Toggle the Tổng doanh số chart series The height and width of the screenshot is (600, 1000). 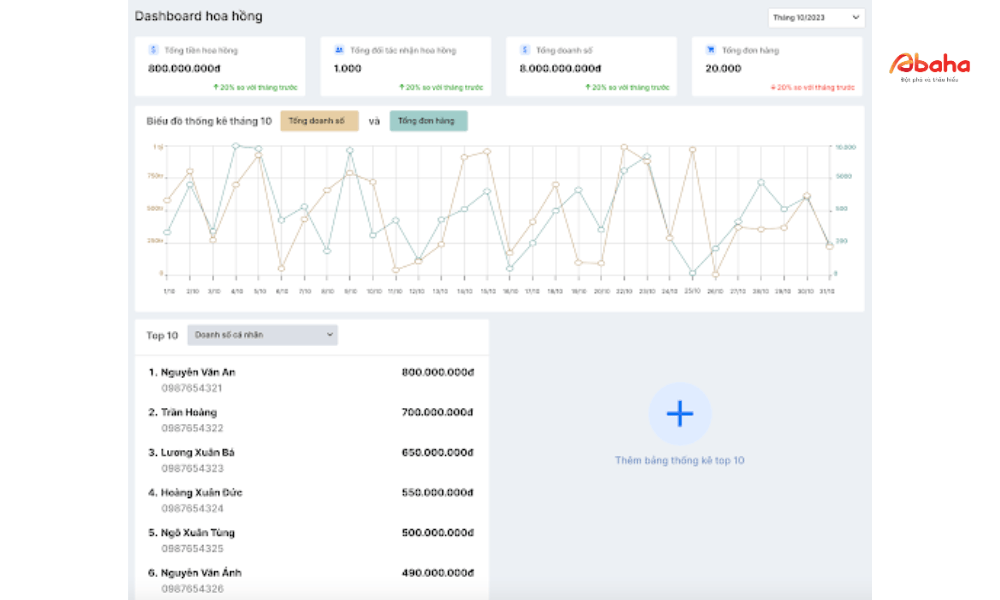pyautogui.click(x=319, y=121)
